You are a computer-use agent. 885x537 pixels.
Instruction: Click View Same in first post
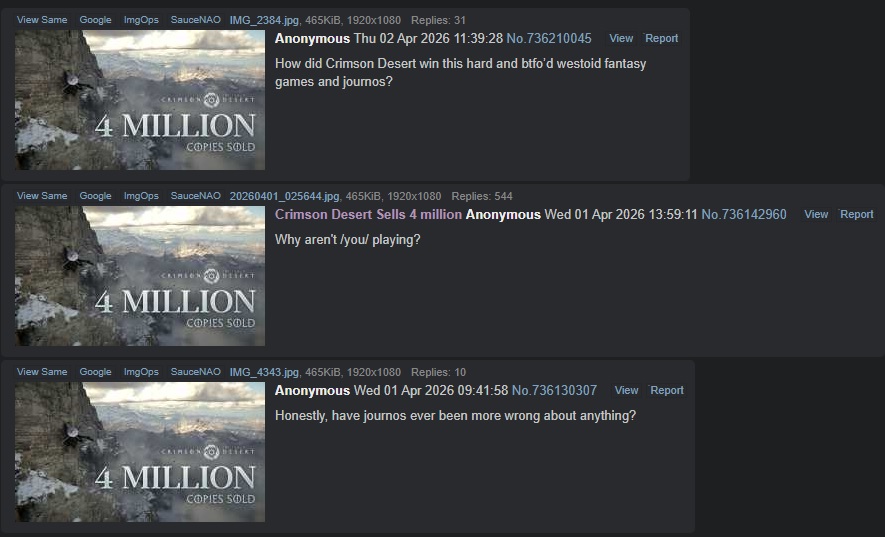pos(42,20)
